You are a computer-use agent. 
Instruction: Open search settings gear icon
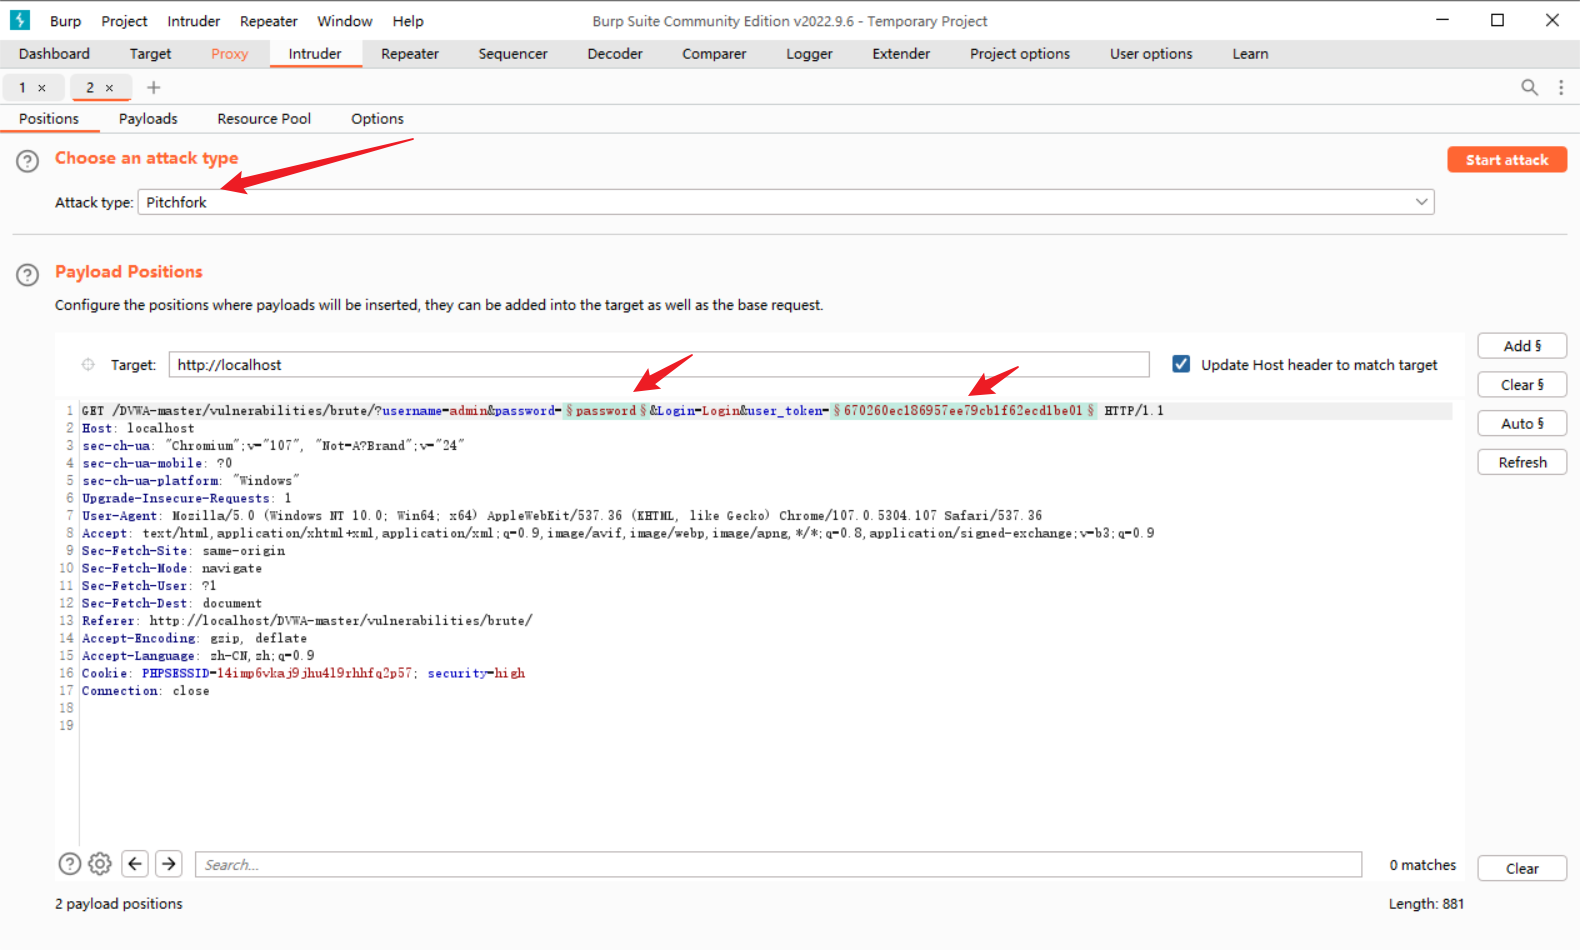(100, 864)
